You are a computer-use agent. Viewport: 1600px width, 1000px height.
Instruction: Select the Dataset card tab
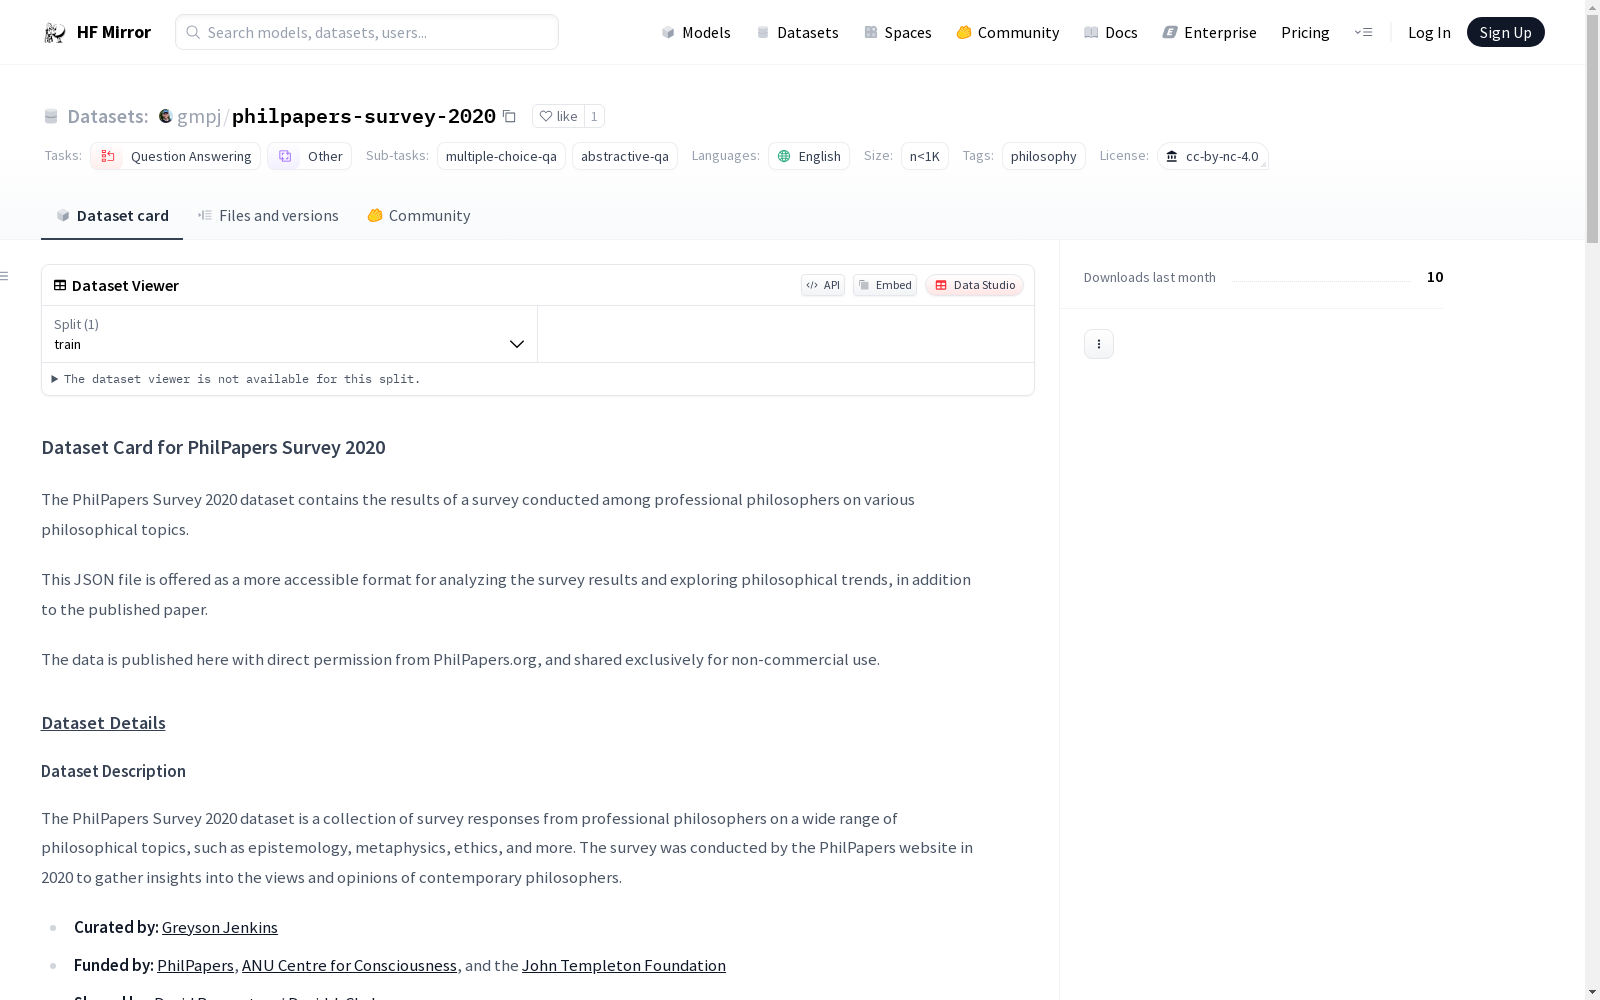[x=112, y=215]
